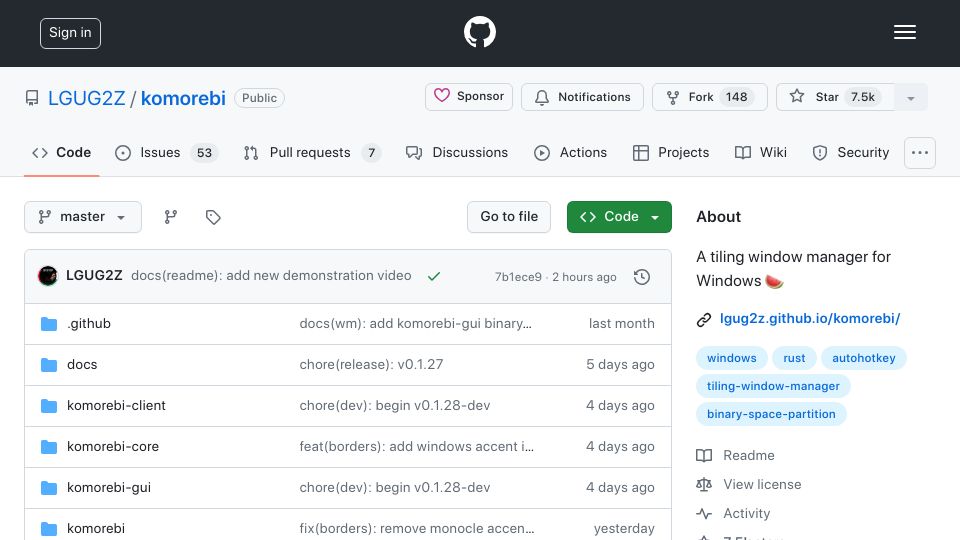View commit history clock icon

[642, 277]
